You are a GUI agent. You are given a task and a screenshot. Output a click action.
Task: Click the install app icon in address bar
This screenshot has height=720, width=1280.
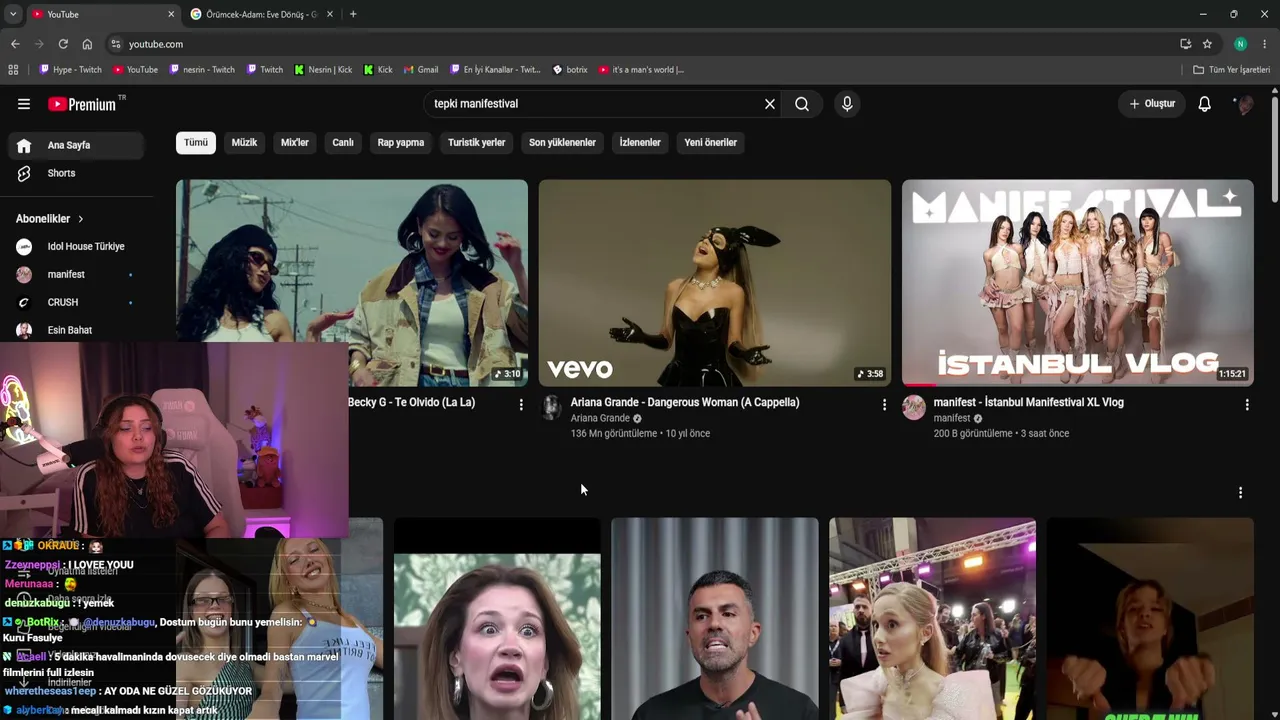click(x=1186, y=44)
